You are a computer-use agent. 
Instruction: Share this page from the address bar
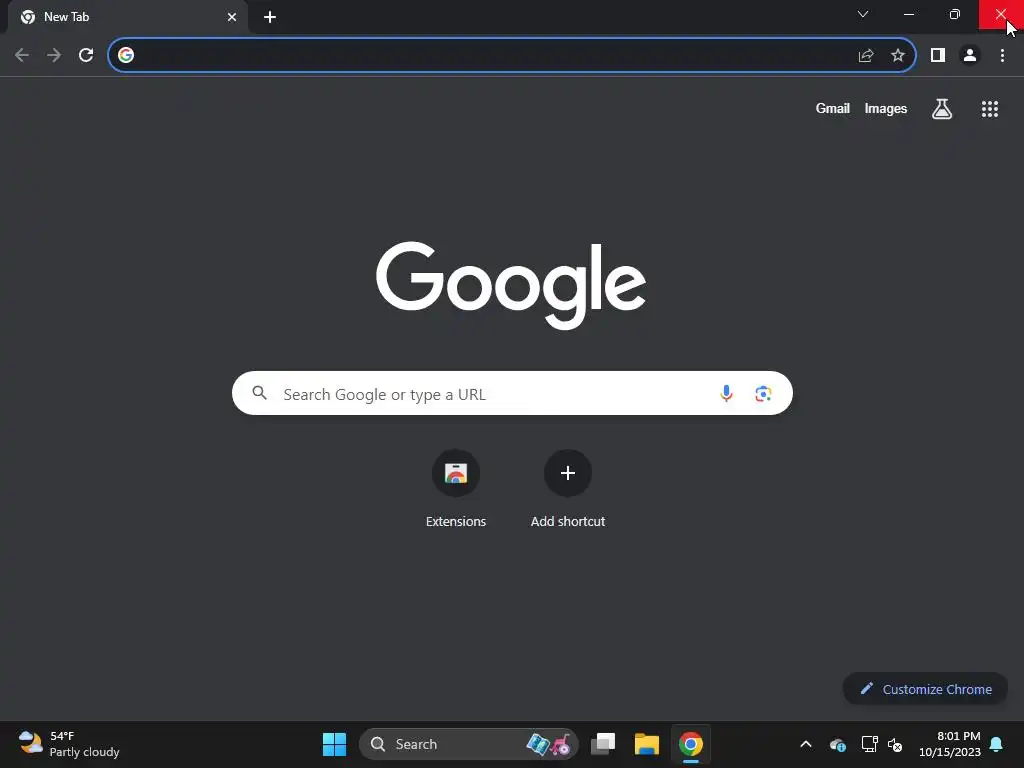[x=866, y=56]
